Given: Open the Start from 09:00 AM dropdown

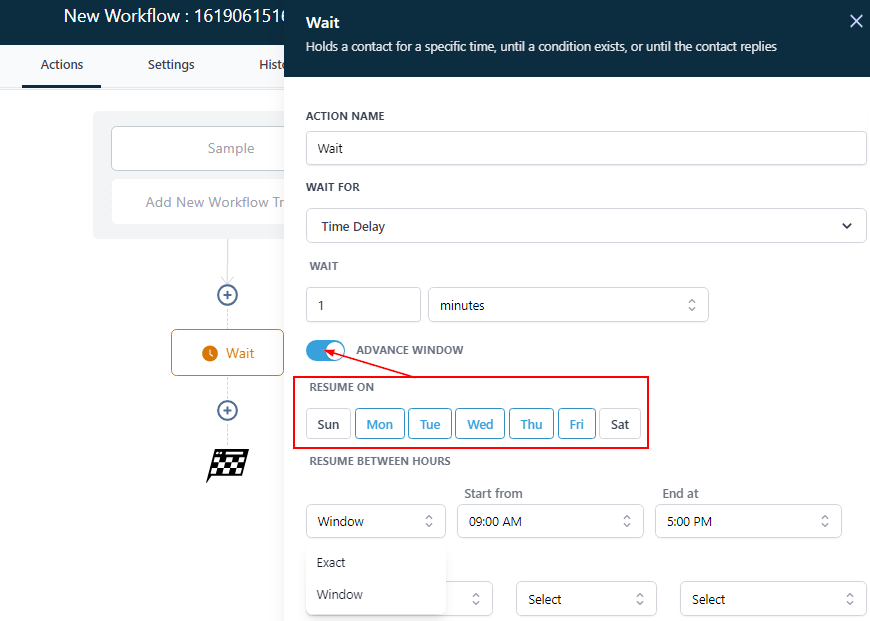Looking at the screenshot, I should point(550,521).
